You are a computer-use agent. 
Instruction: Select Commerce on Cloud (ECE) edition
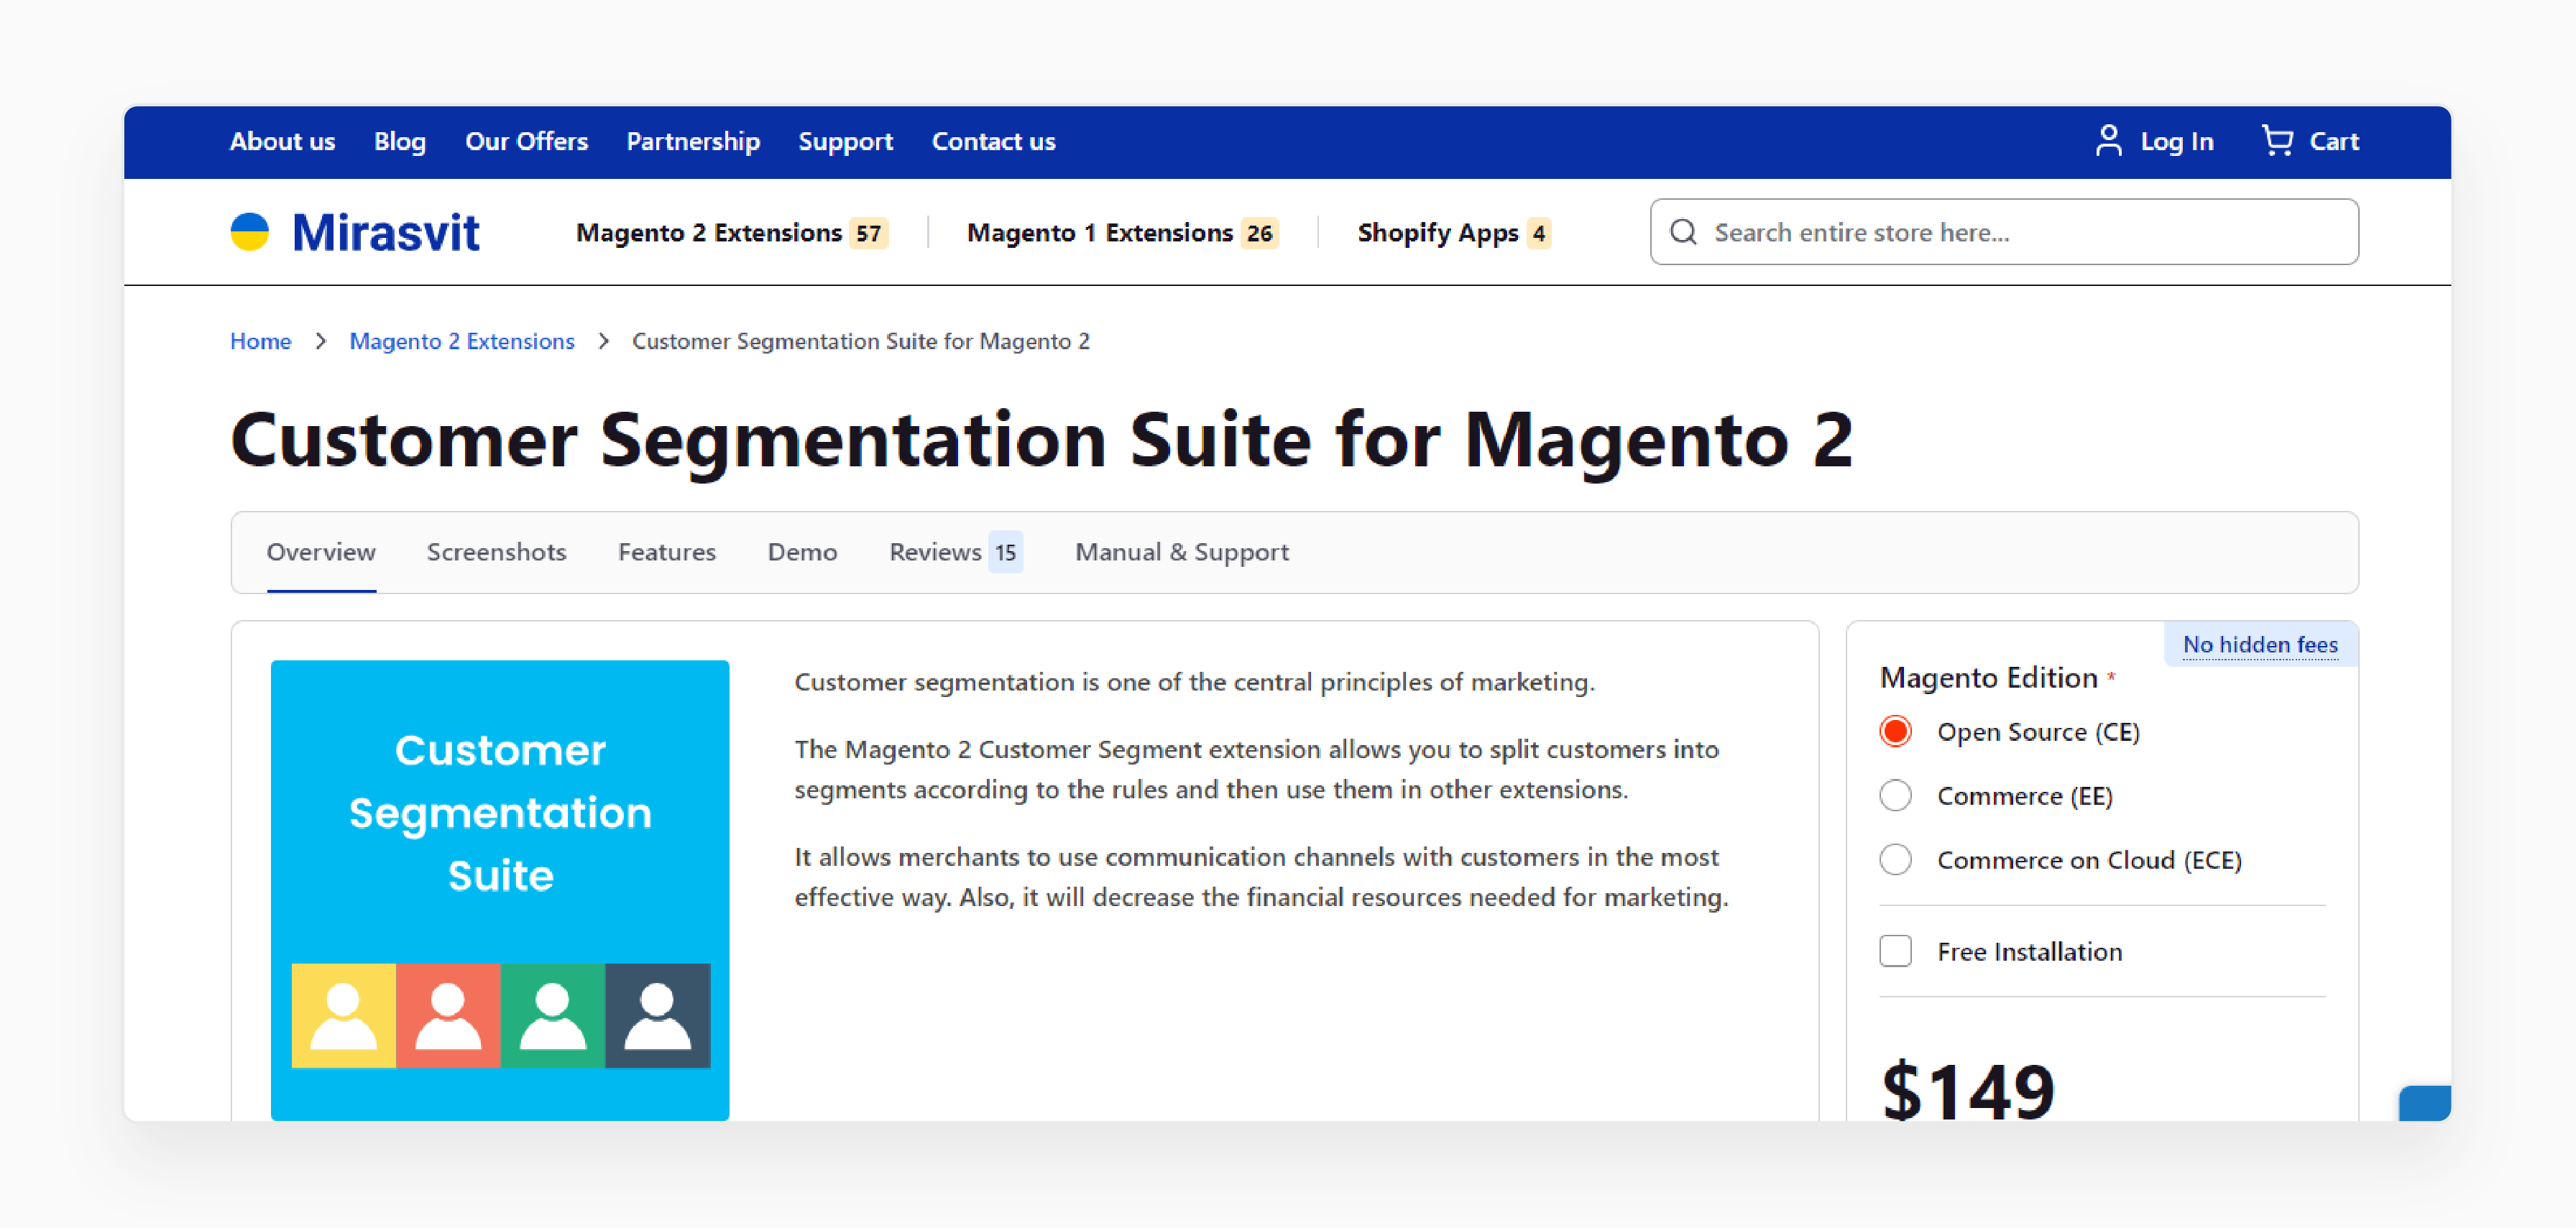tap(1895, 859)
